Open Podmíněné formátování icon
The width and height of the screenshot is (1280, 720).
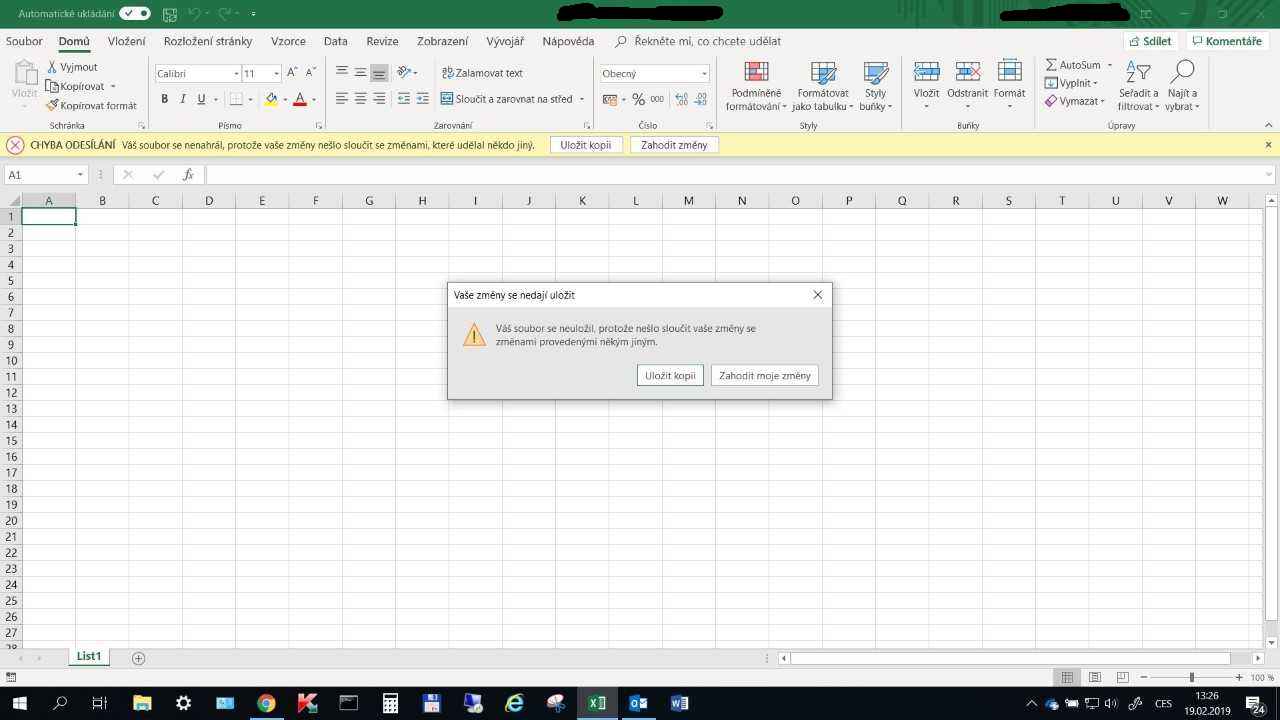[756, 73]
